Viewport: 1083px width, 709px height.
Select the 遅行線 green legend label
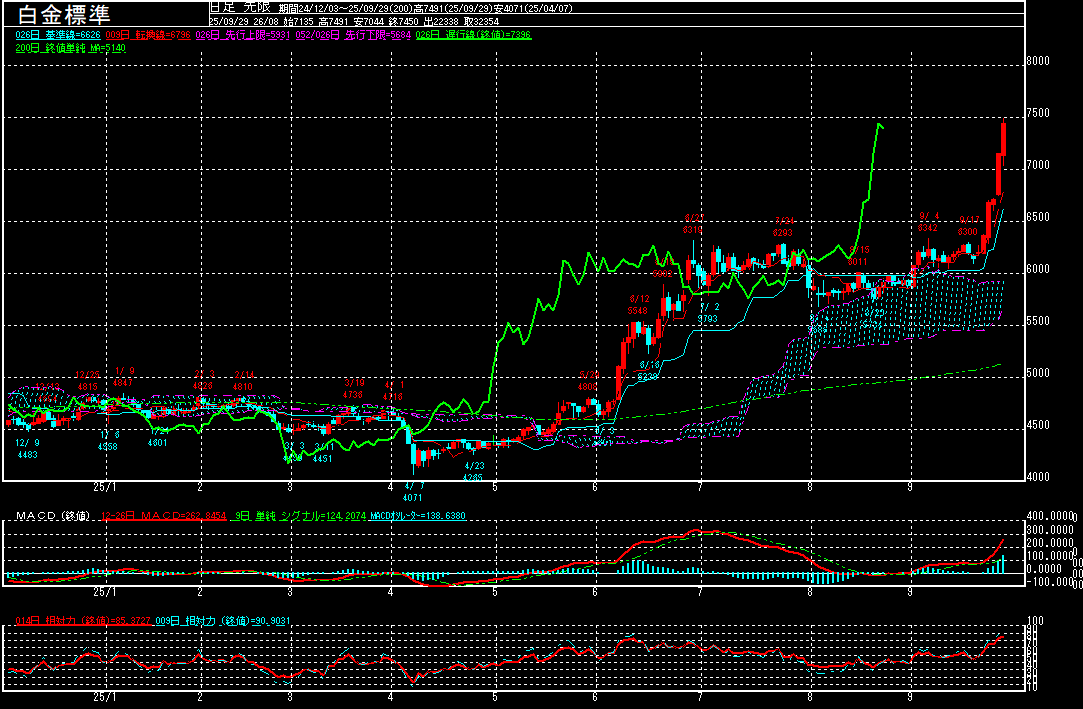point(474,35)
